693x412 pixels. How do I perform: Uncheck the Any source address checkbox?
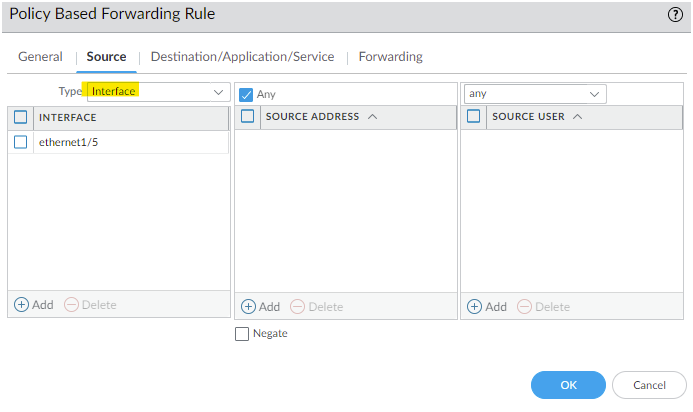point(246,94)
